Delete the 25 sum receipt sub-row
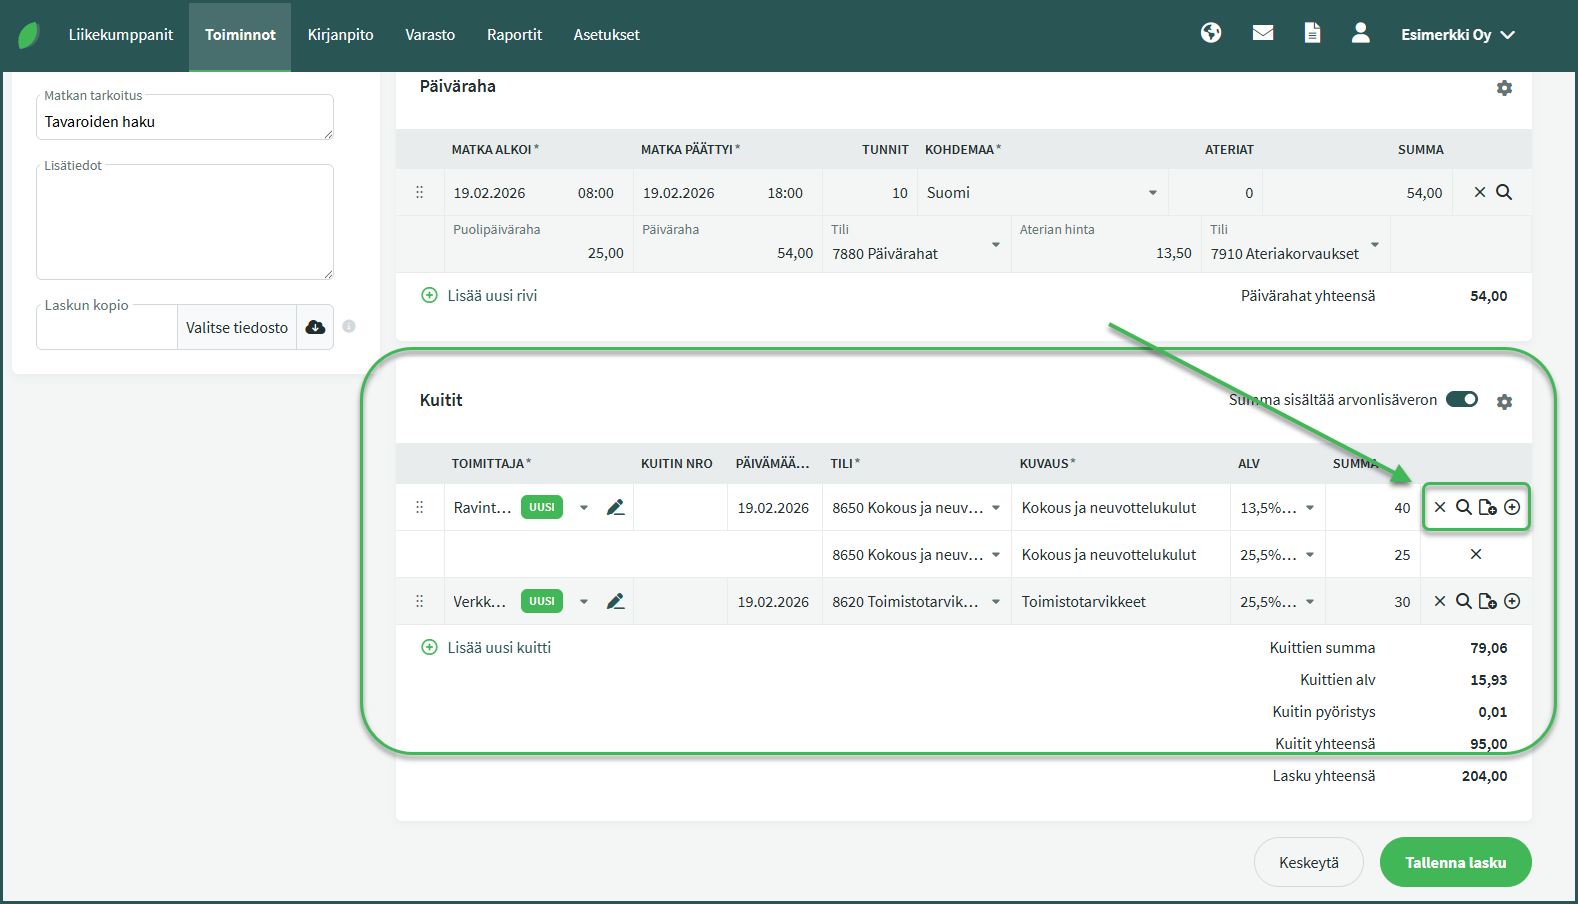This screenshot has width=1578, height=904. point(1475,554)
